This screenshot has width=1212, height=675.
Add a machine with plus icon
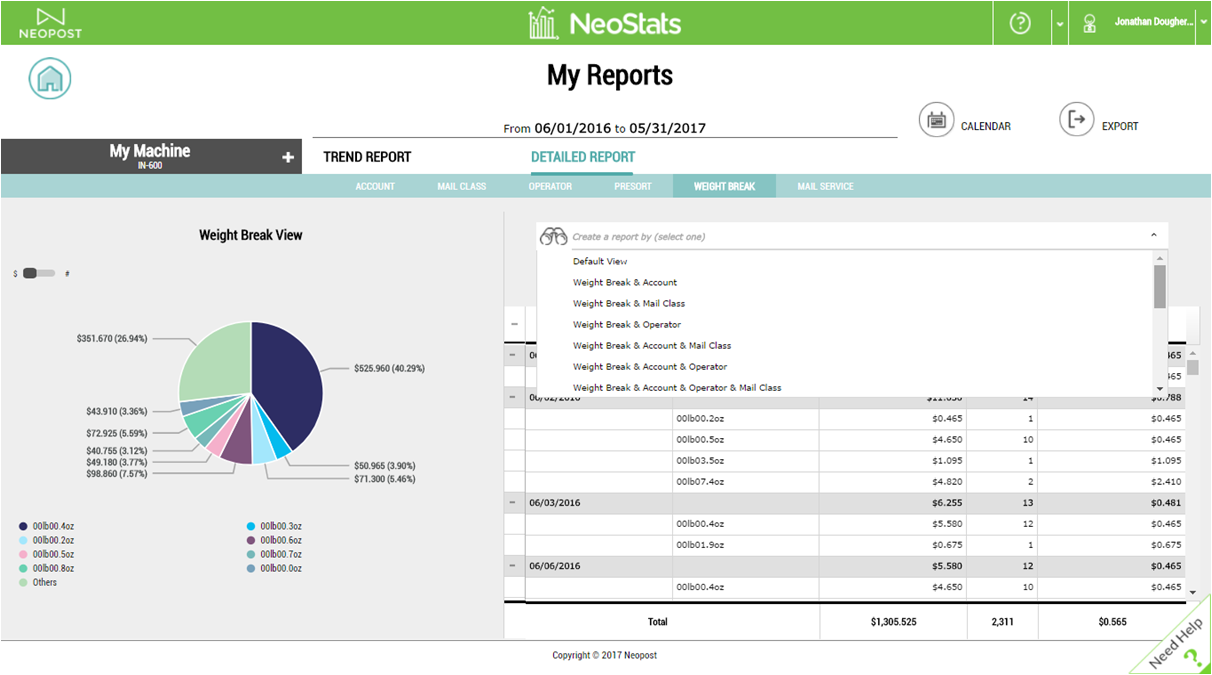[288, 158]
